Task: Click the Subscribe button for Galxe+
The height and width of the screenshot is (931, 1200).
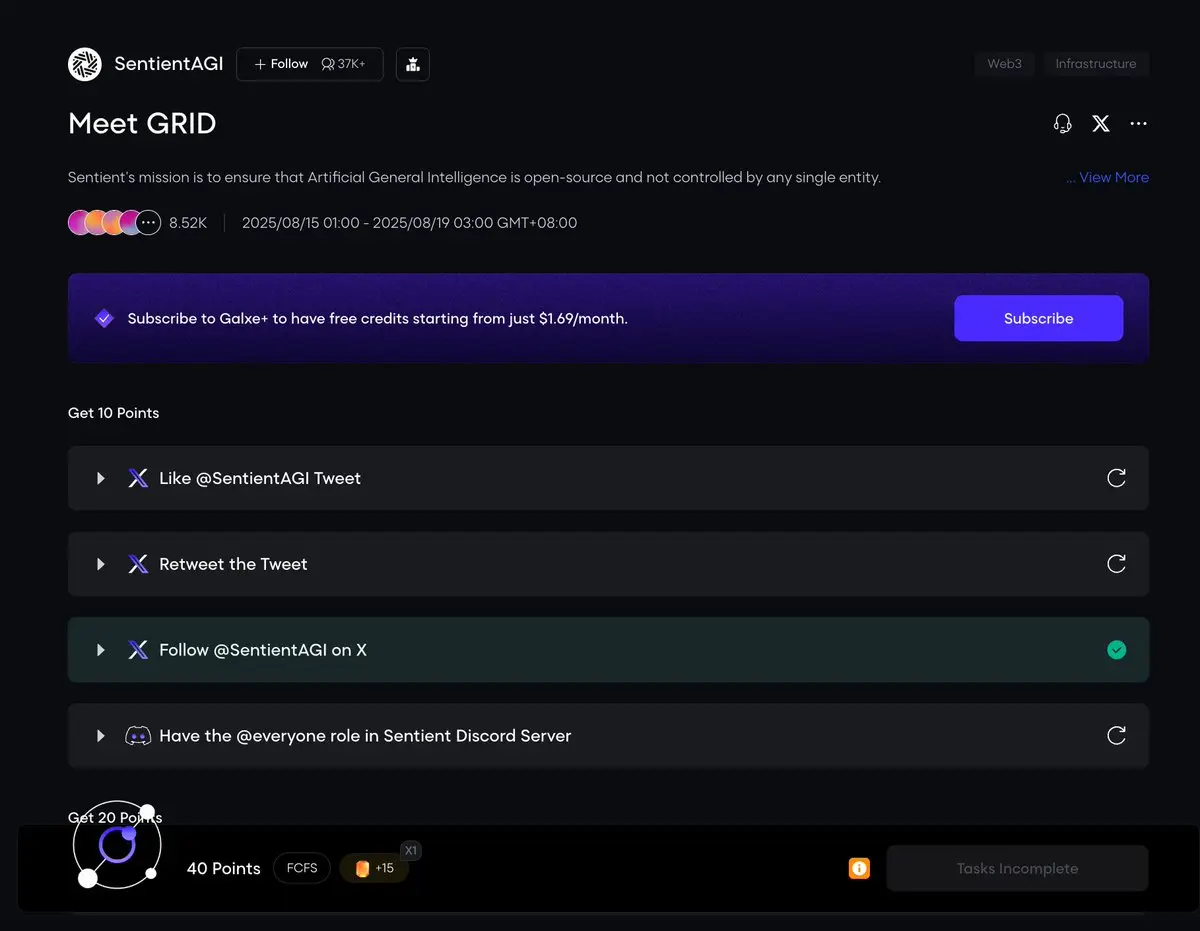Action: point(1039,318)
